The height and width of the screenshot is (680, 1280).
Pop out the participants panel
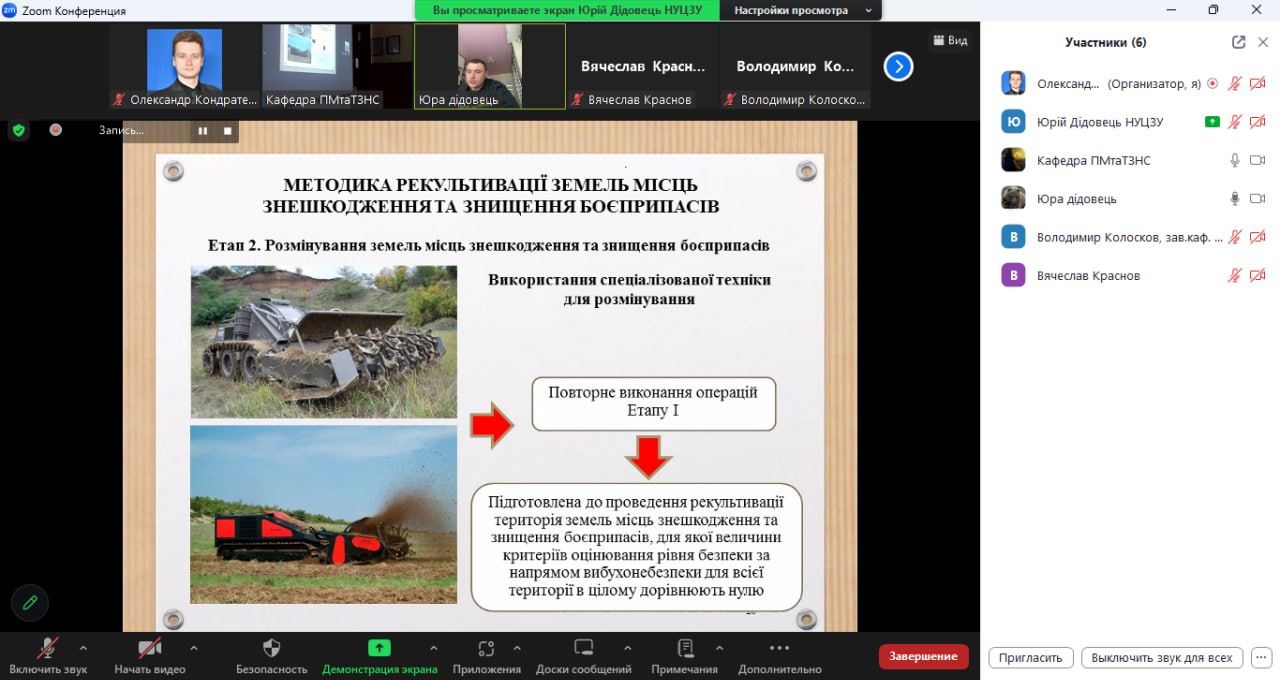pyautogui.click(x=1238, y=42)
